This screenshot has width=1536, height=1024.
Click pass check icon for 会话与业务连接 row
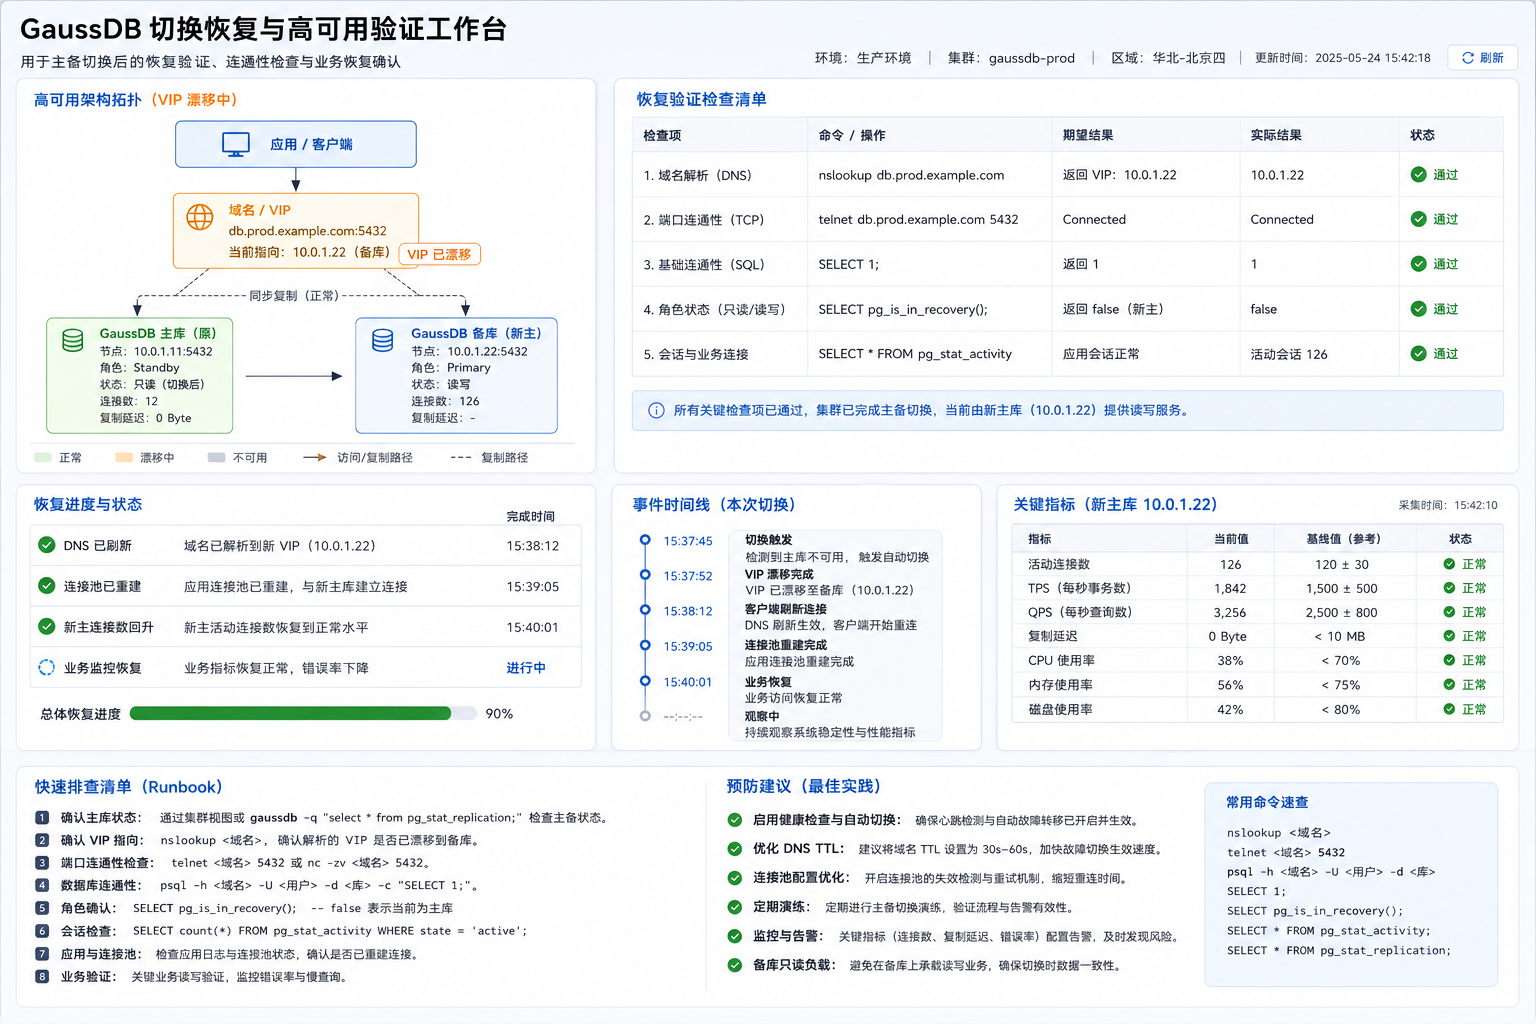click(x=1418, y=353)
